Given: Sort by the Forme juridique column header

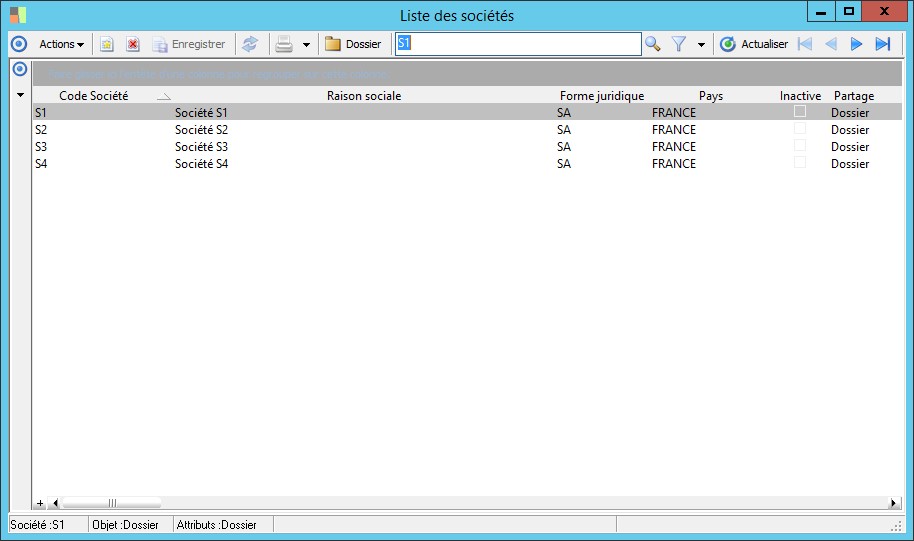Looking at the screenshot, I should pyautogui.click(x=602, y=96).
